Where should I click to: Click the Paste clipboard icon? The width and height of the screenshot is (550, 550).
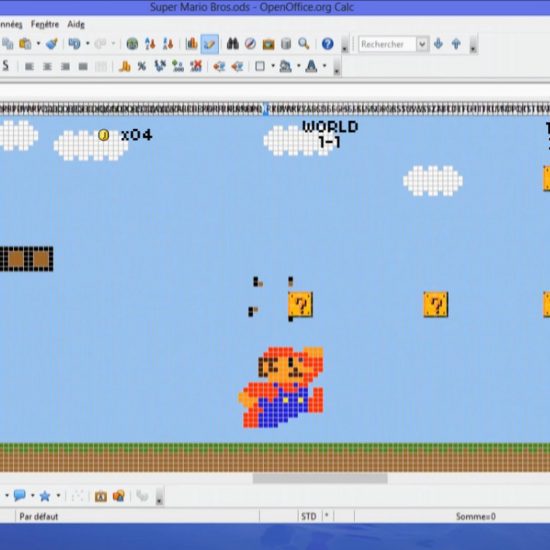point(25,44)
